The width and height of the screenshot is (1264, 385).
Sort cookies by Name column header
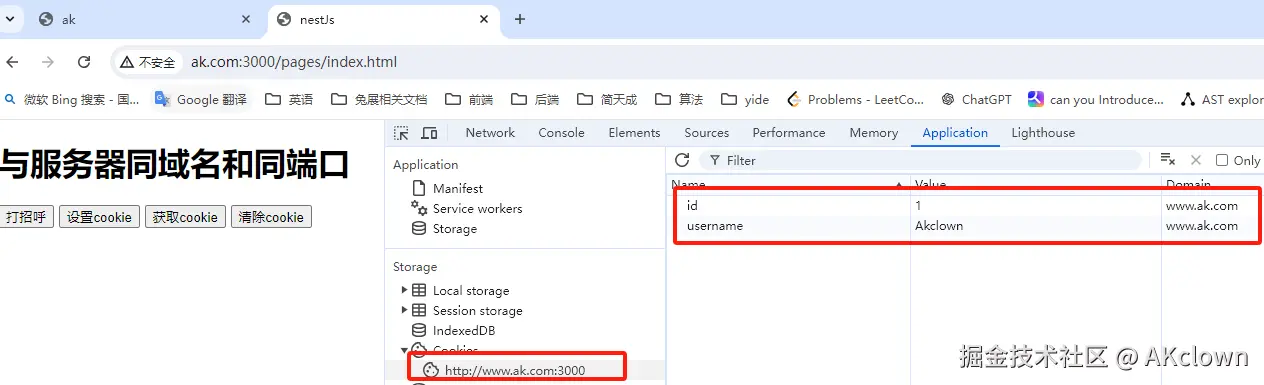[x=788, y=184]
